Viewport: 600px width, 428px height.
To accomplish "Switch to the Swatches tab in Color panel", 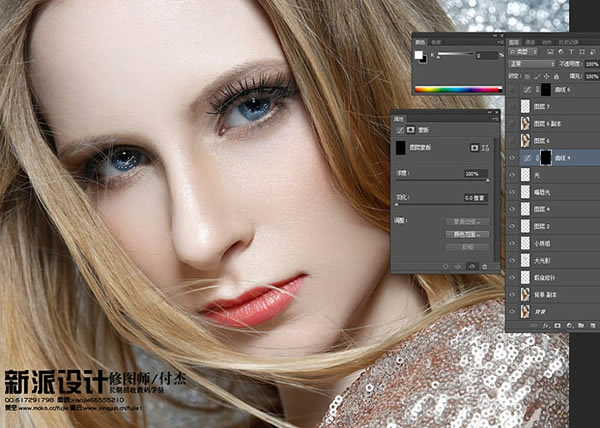I will pos(436,42).
